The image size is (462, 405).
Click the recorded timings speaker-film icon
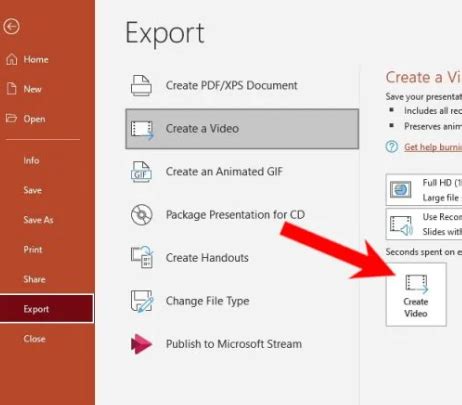[402, 225]
